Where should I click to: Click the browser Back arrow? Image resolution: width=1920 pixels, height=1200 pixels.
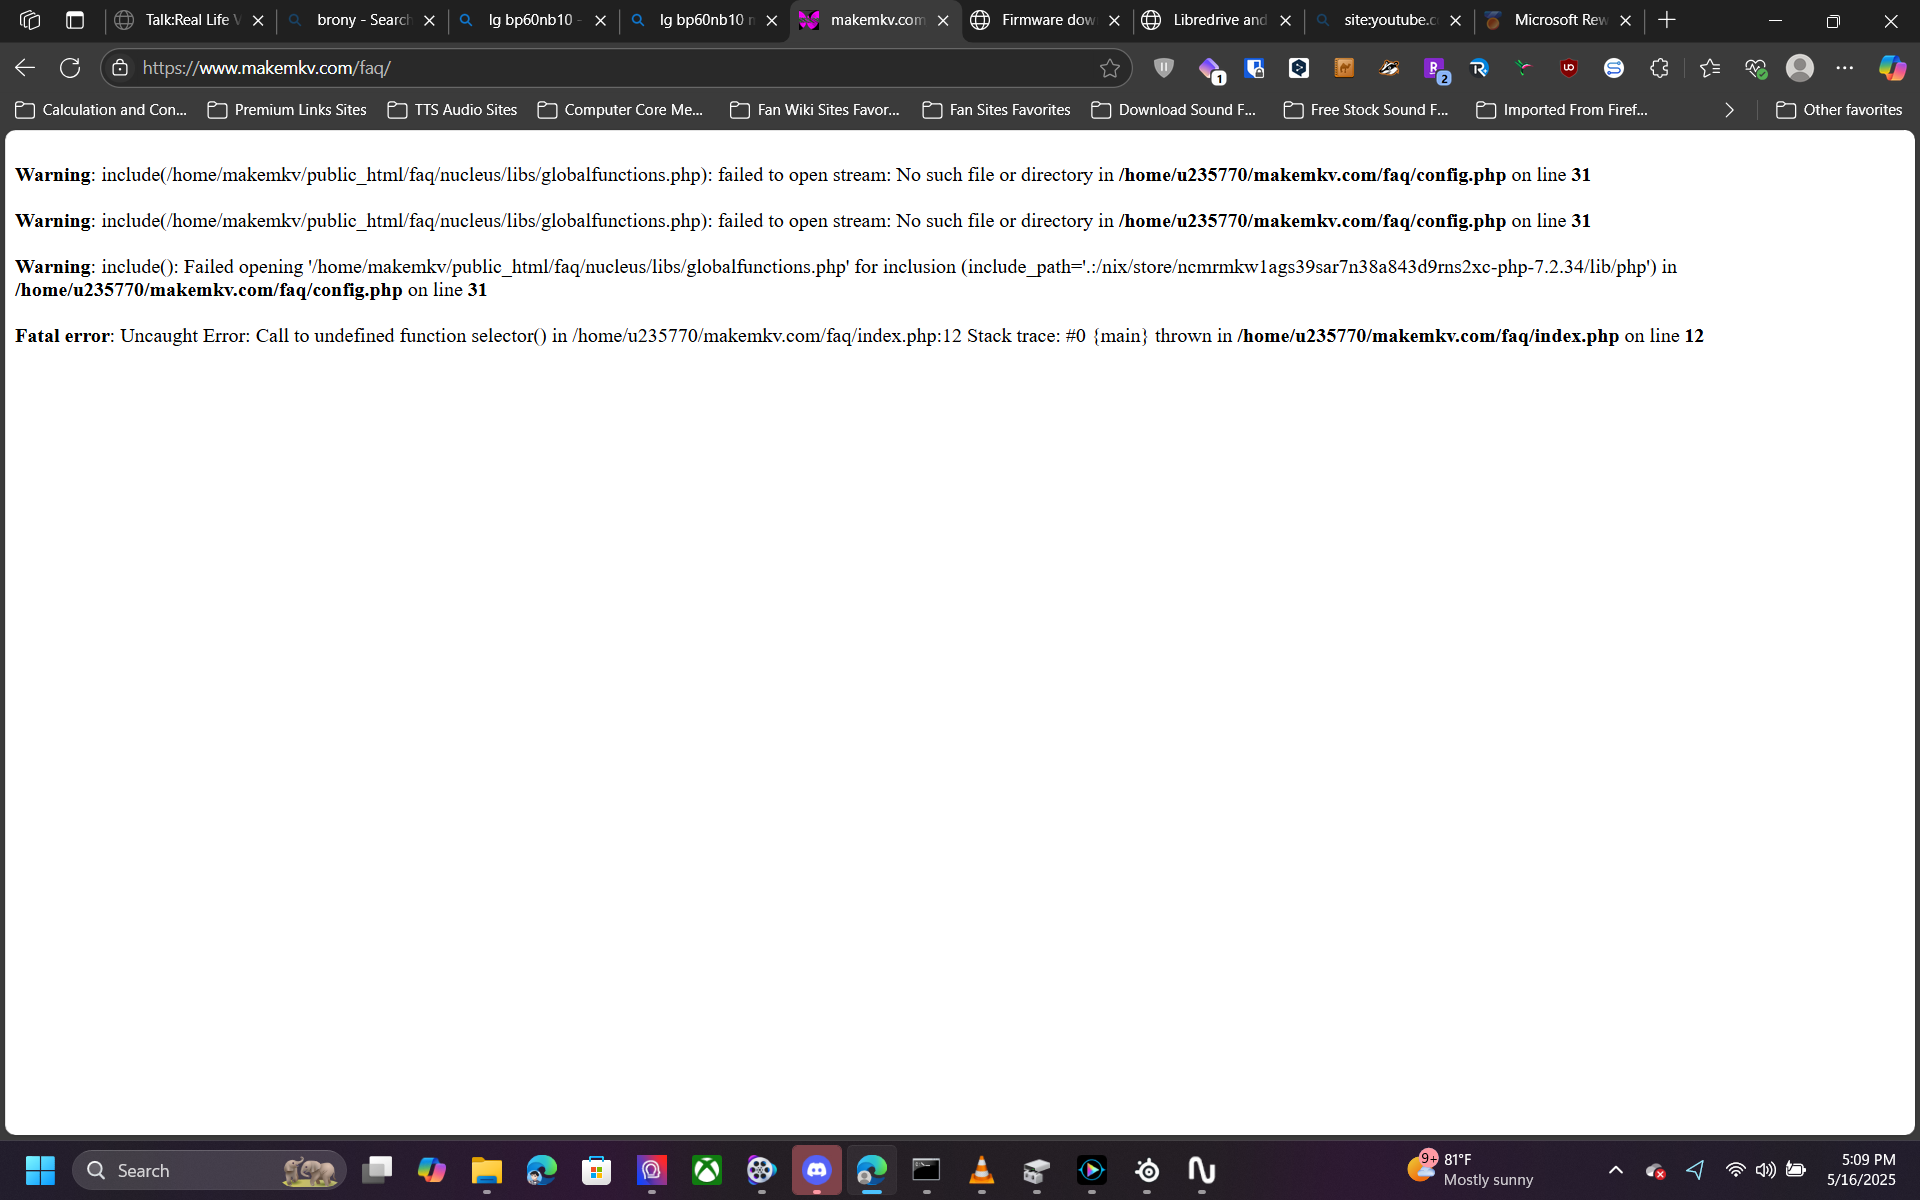25,68
